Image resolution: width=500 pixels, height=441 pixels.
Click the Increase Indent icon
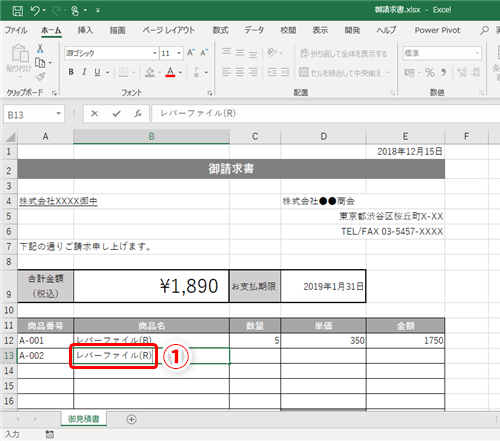click(x=285, y=72)
